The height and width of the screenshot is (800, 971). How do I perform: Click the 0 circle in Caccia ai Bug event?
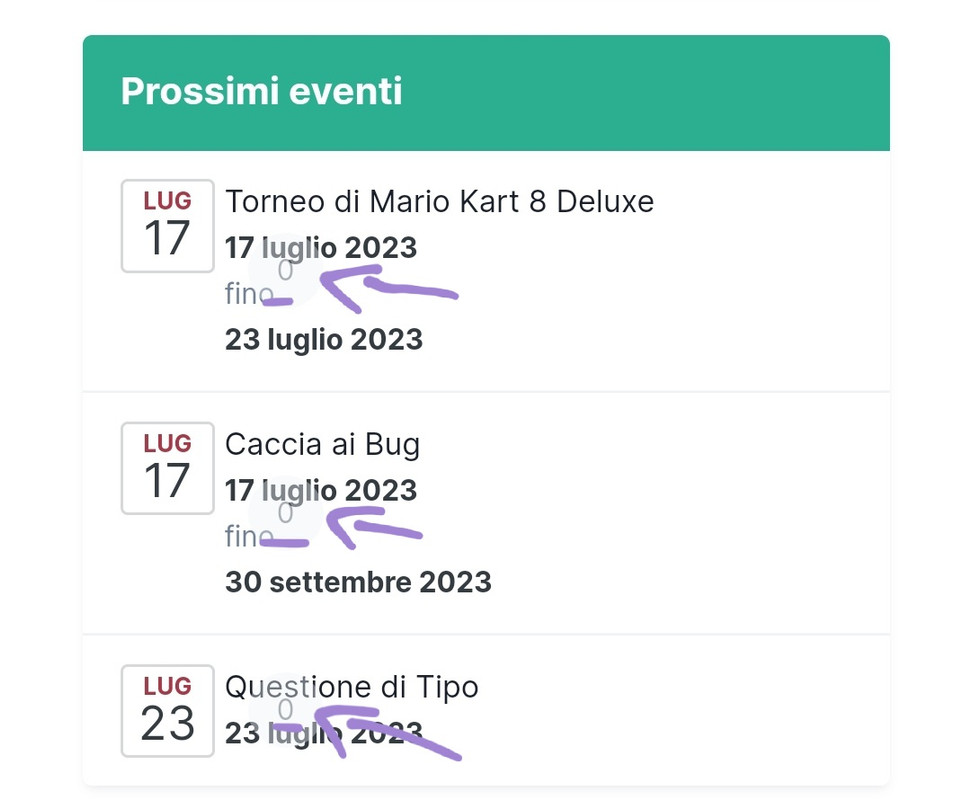[285, 514]
